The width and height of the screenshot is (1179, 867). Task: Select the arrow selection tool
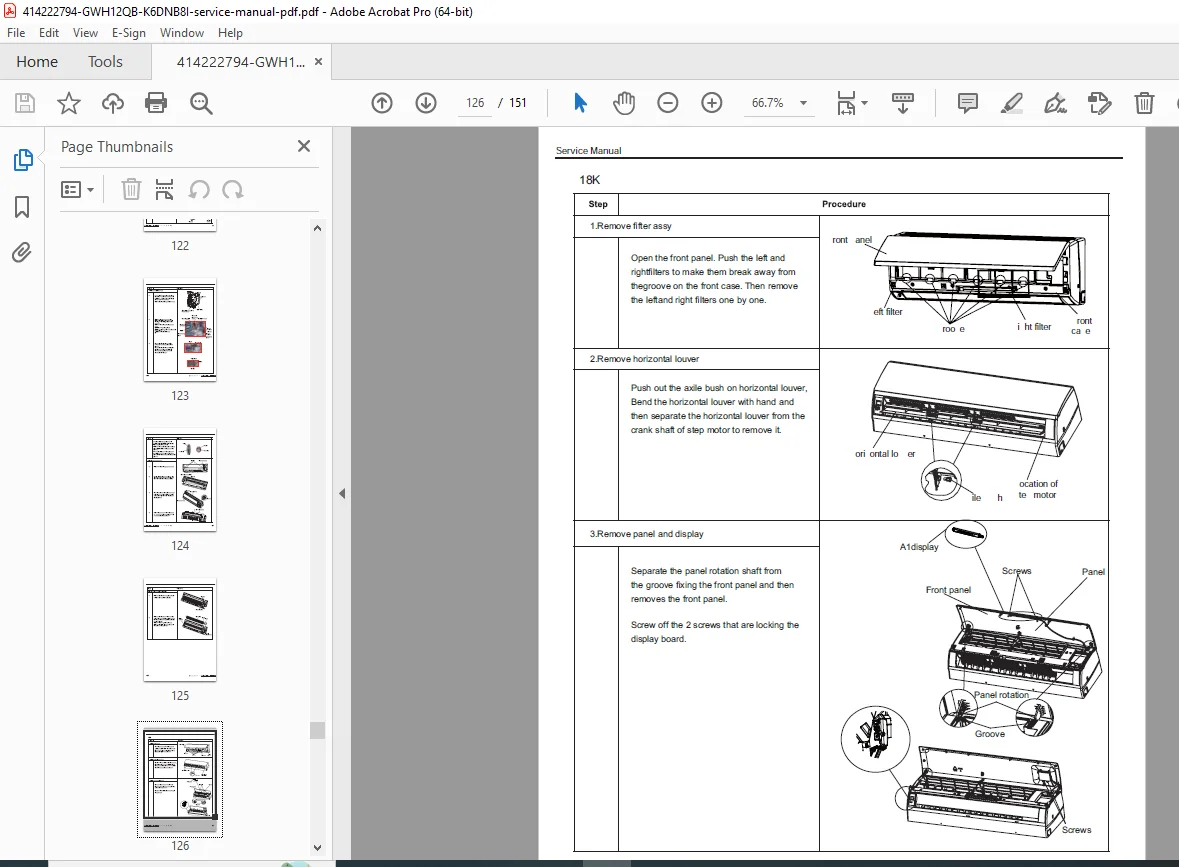[580, 103]
